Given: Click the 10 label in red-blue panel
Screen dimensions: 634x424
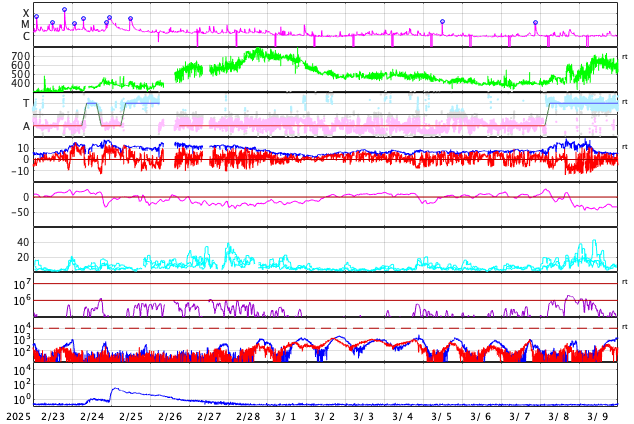Looking at the screenshot, I should (x=24, y=148).
